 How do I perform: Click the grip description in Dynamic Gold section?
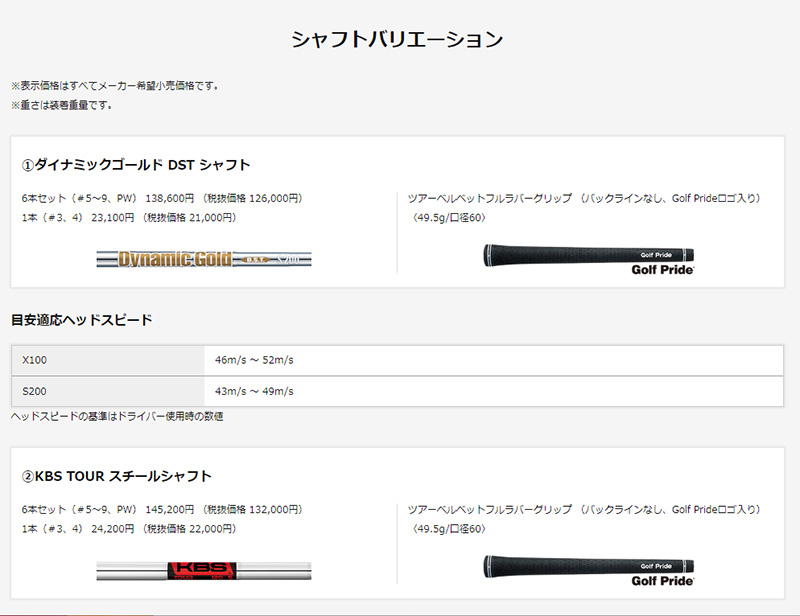584,198
